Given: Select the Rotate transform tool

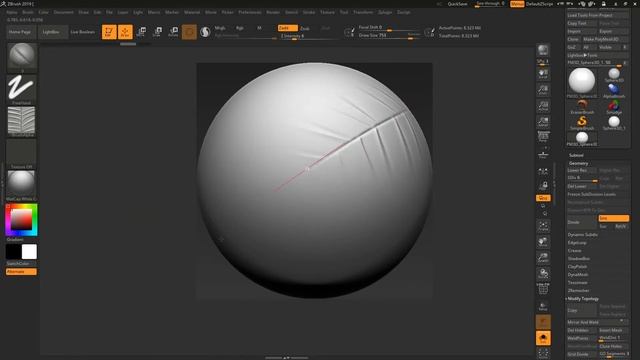Looking at the screenshot, I should pos(173,32).
